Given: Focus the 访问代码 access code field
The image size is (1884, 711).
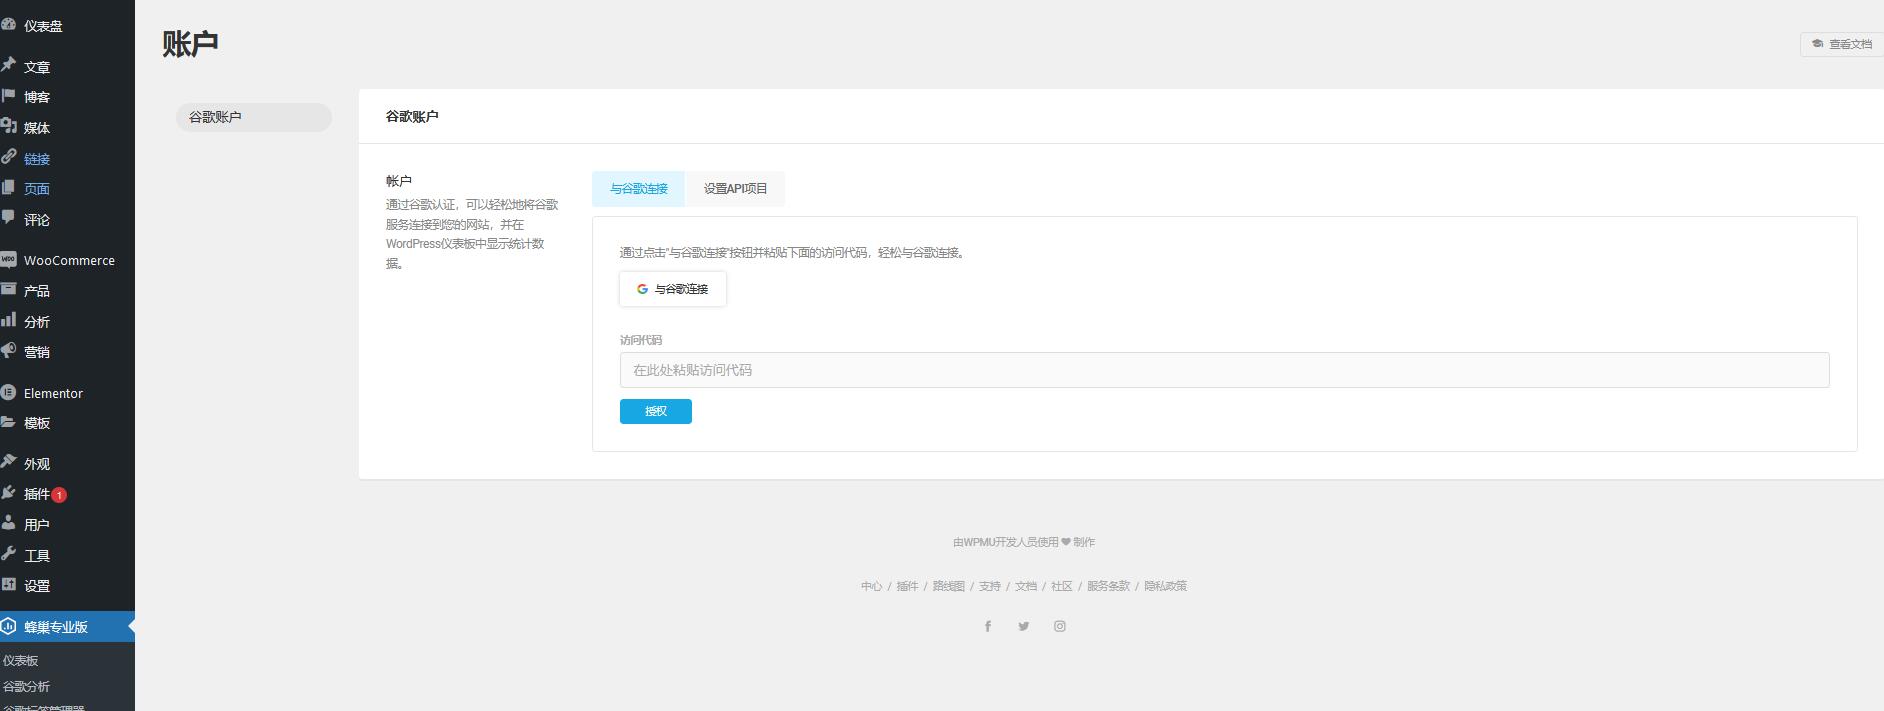Looking at the screenshot, I should tap(1224, 370).
